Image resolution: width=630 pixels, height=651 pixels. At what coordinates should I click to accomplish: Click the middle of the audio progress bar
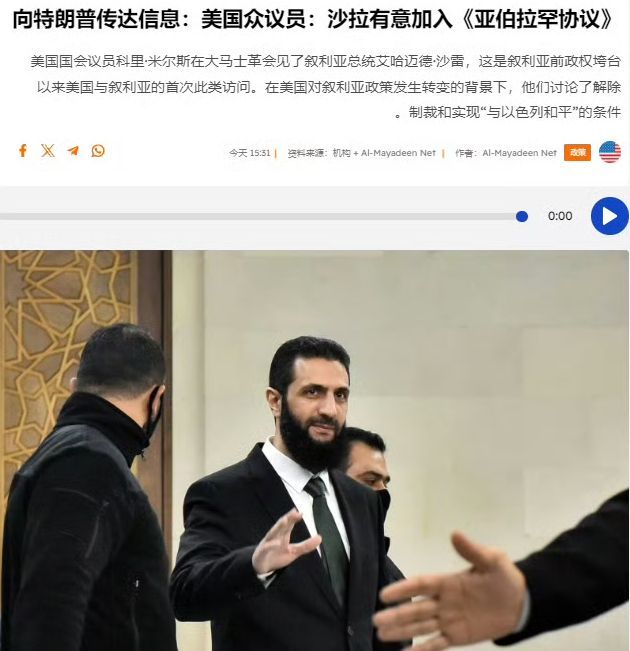coord(261,216)
